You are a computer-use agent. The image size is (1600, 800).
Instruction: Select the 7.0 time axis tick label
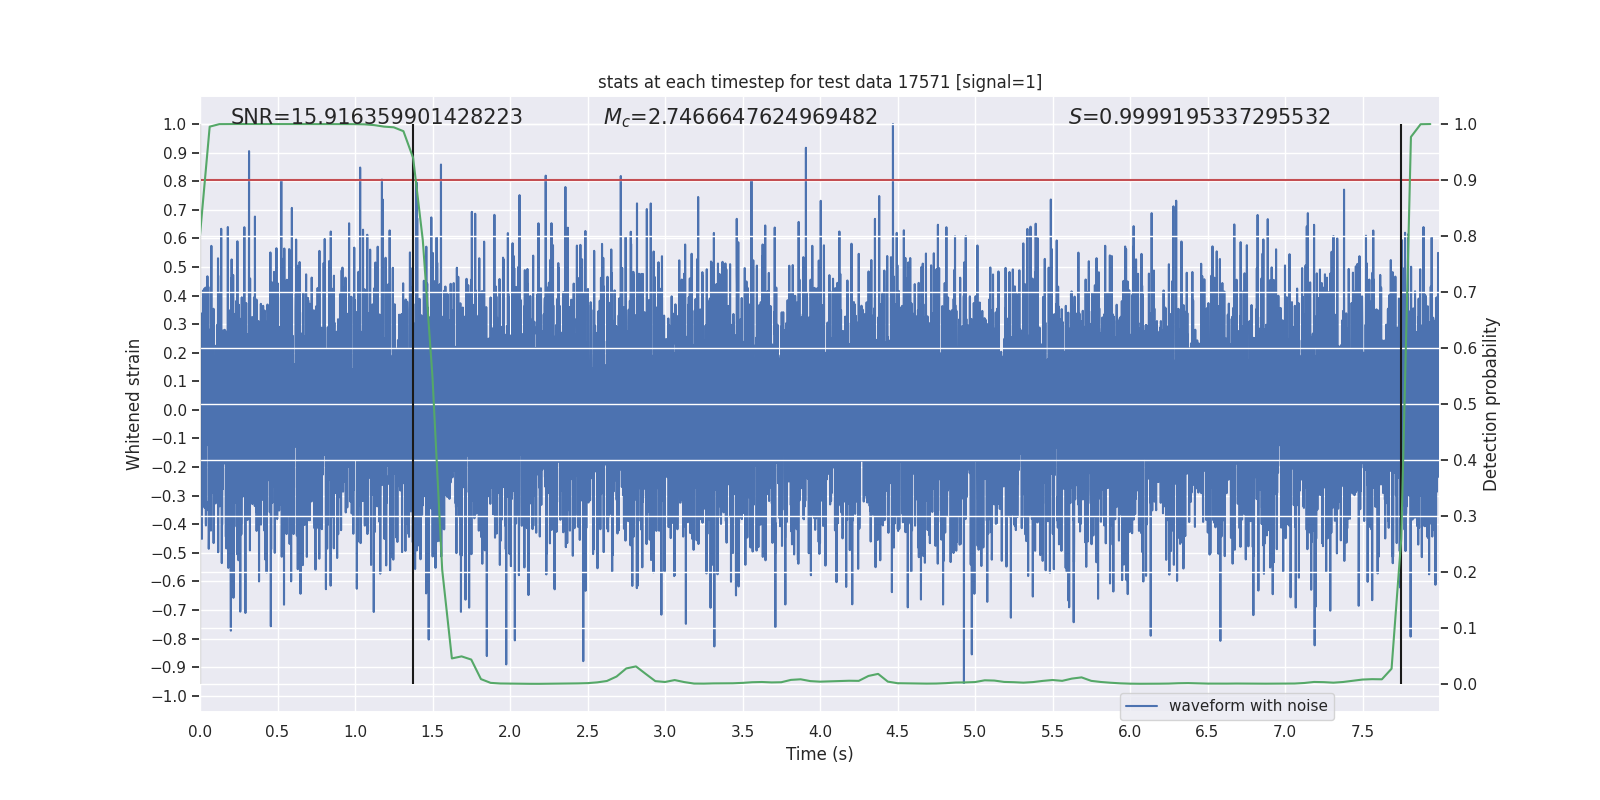coord(1285,731)
